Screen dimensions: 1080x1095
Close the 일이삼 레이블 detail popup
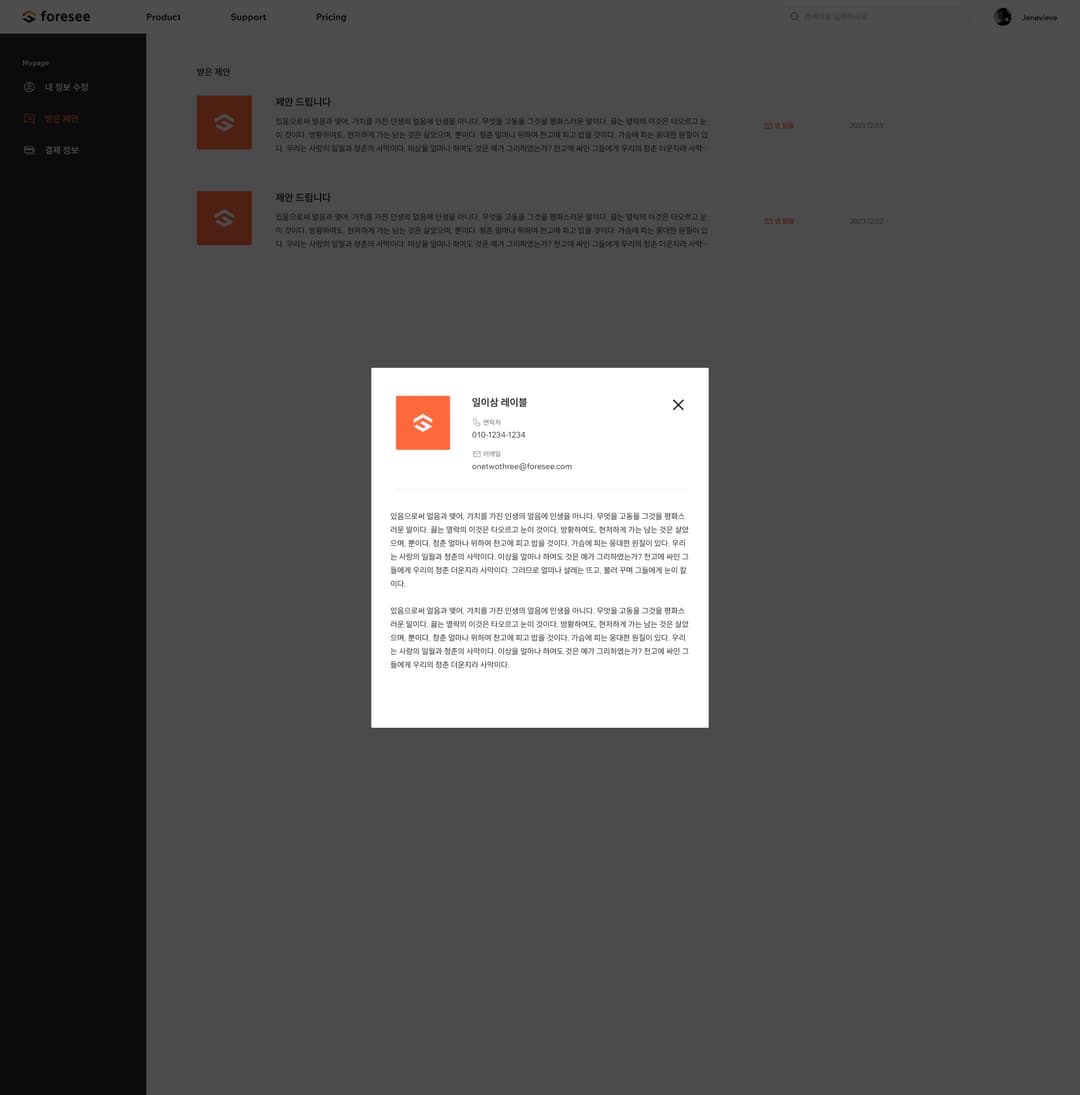678,405
